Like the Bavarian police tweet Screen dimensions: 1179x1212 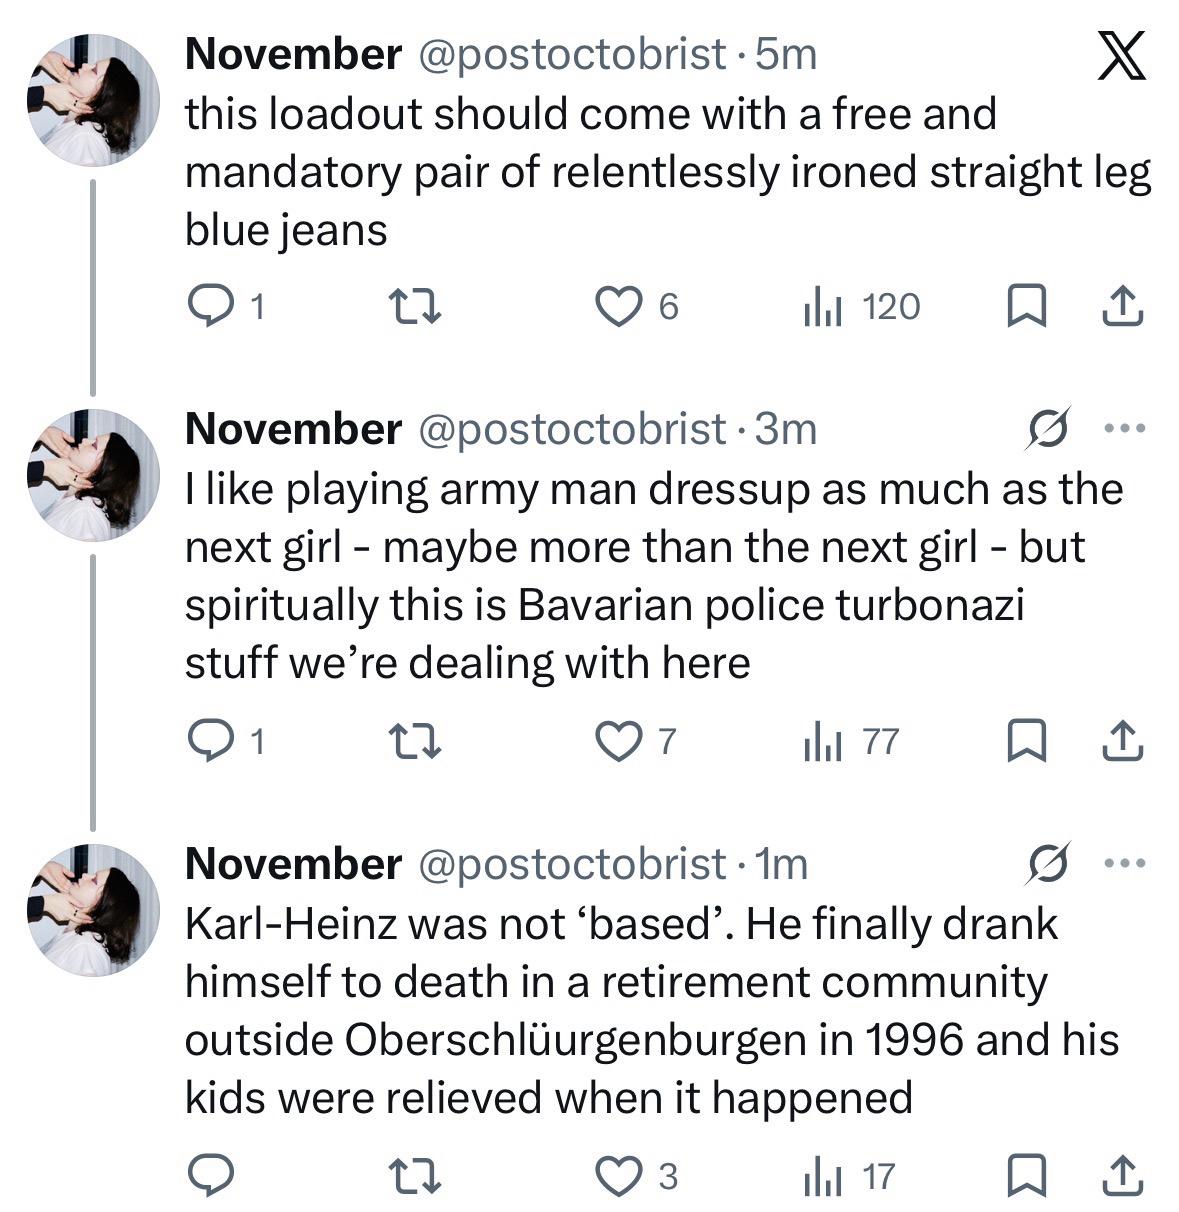(619, 741)
